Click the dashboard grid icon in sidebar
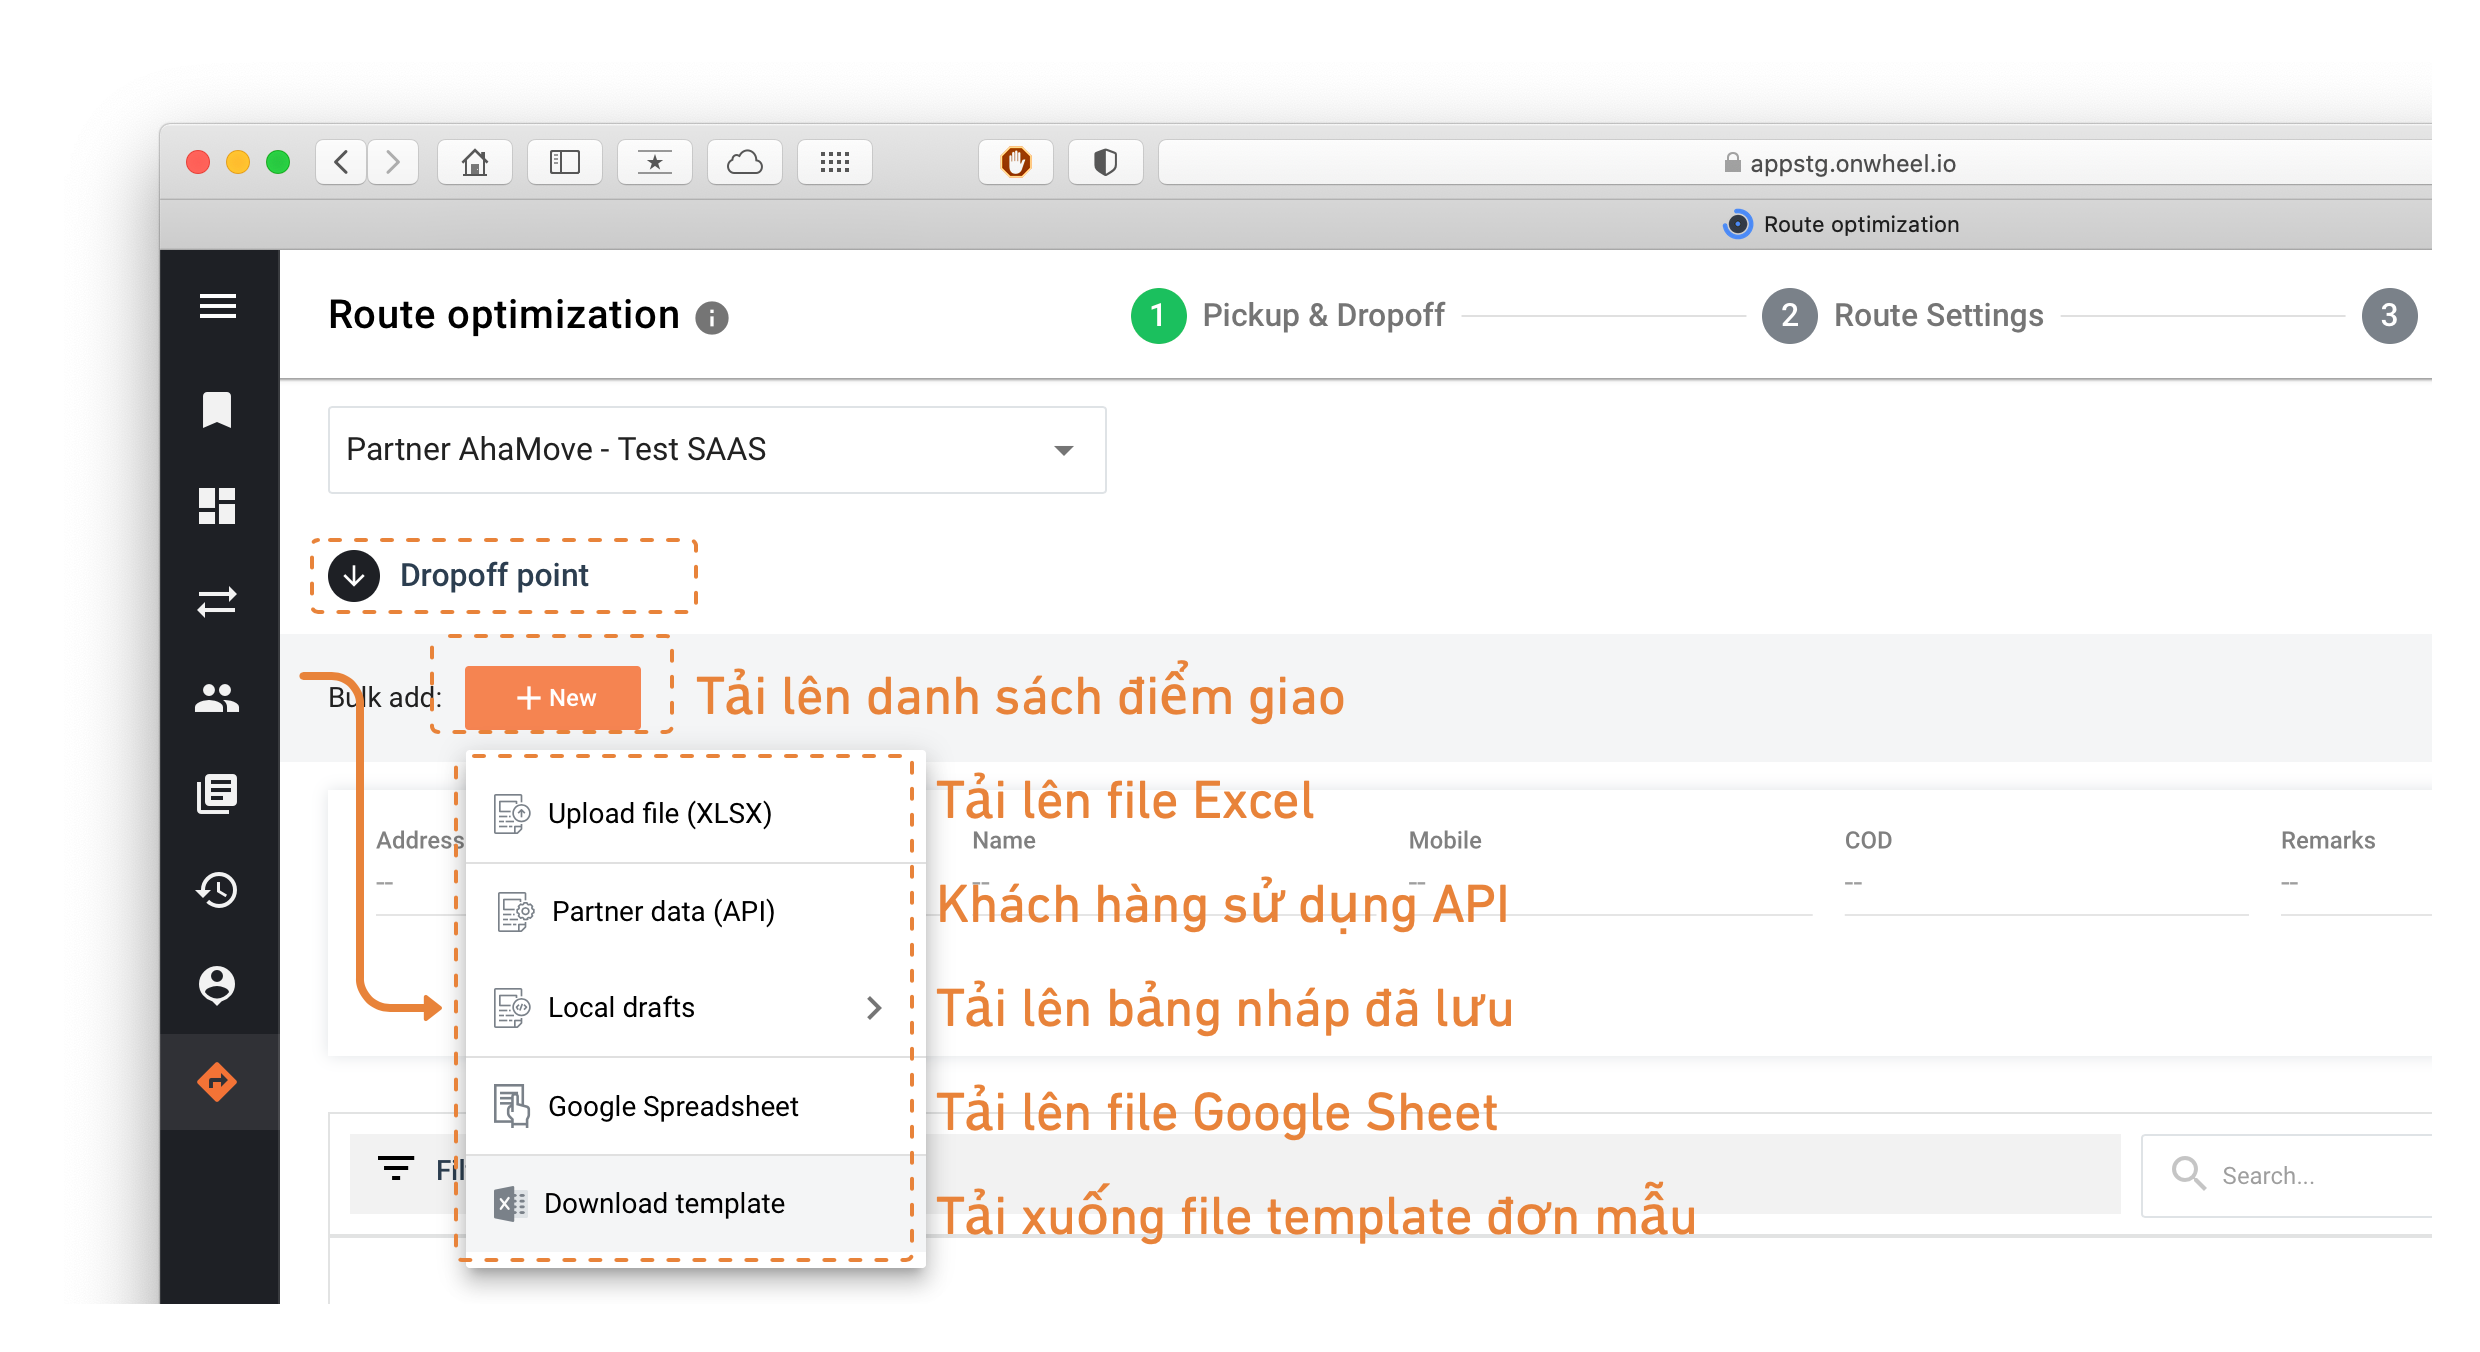 pos(220,508)
